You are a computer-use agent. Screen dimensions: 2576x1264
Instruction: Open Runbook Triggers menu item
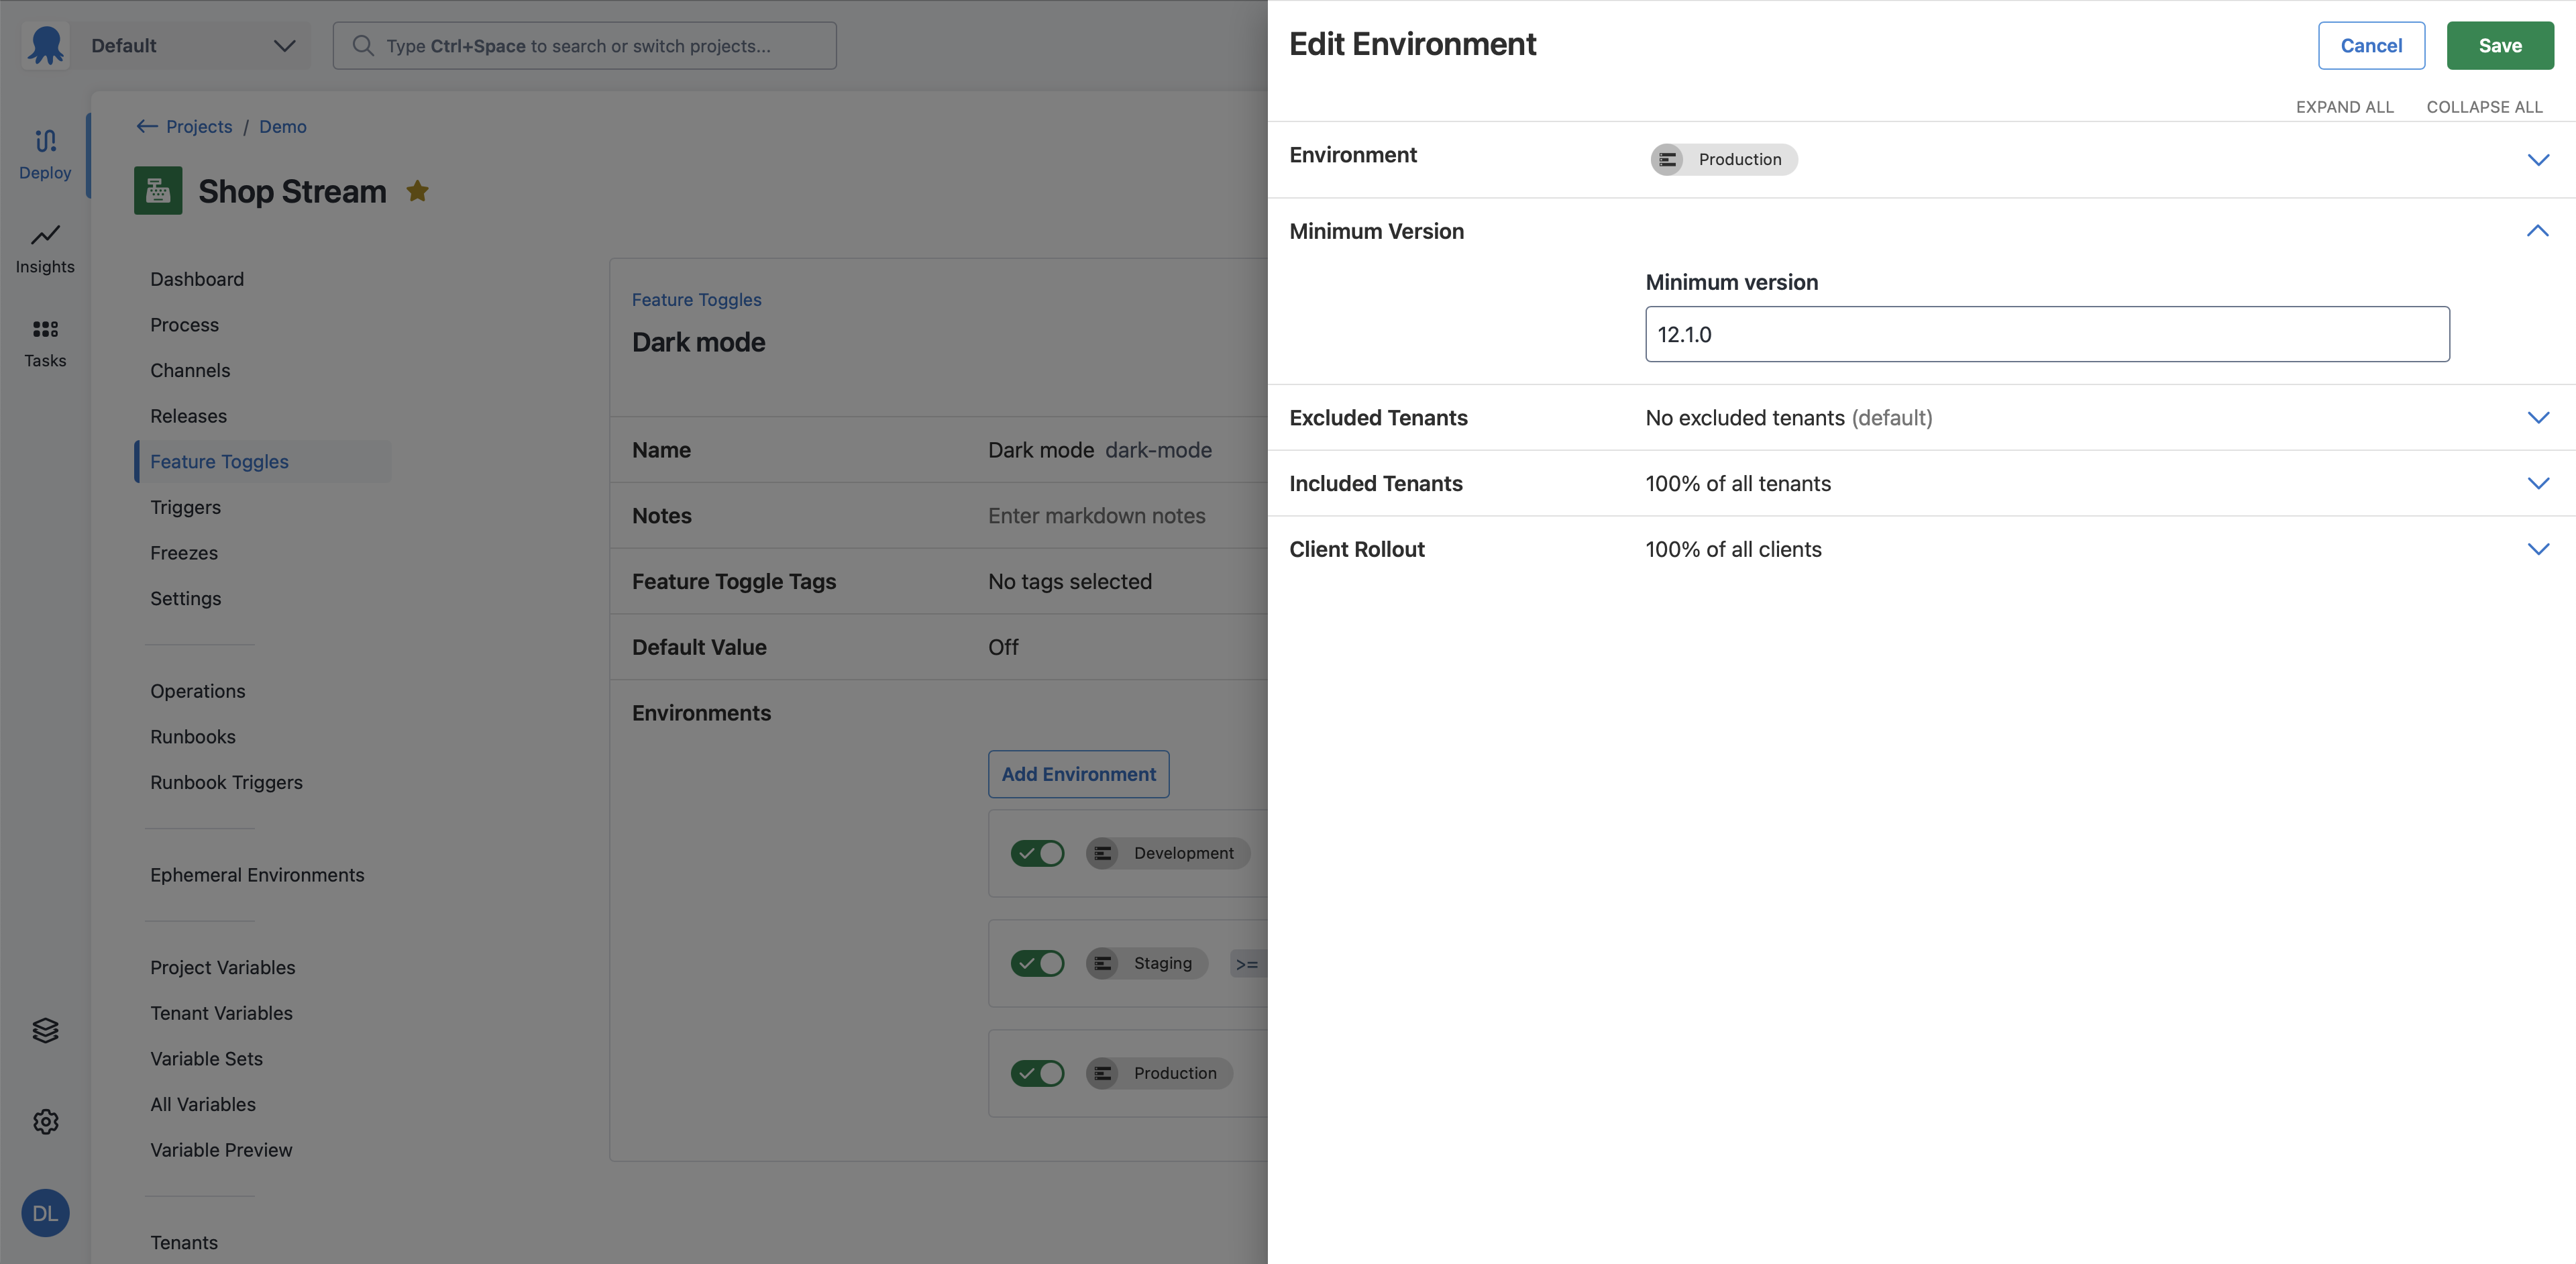(x=226, y=782)
